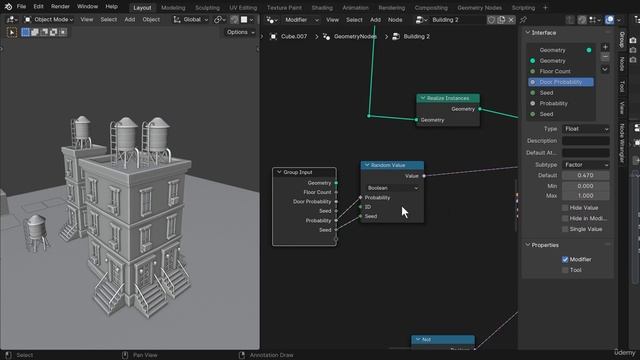The width and height of the screenshot is (640, 360).
Task: Enable the Hide in Modifier checkbox
Action: coord(565,218)
